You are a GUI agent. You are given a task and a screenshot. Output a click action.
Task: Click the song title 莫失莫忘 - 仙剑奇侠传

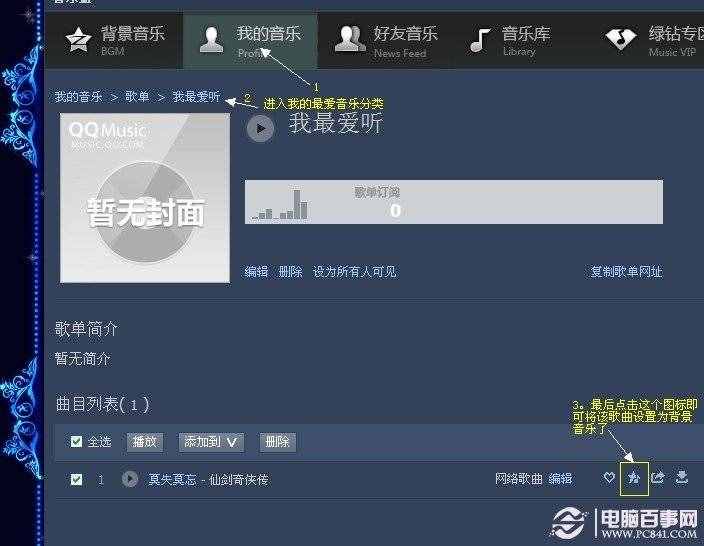click(208, 480)
